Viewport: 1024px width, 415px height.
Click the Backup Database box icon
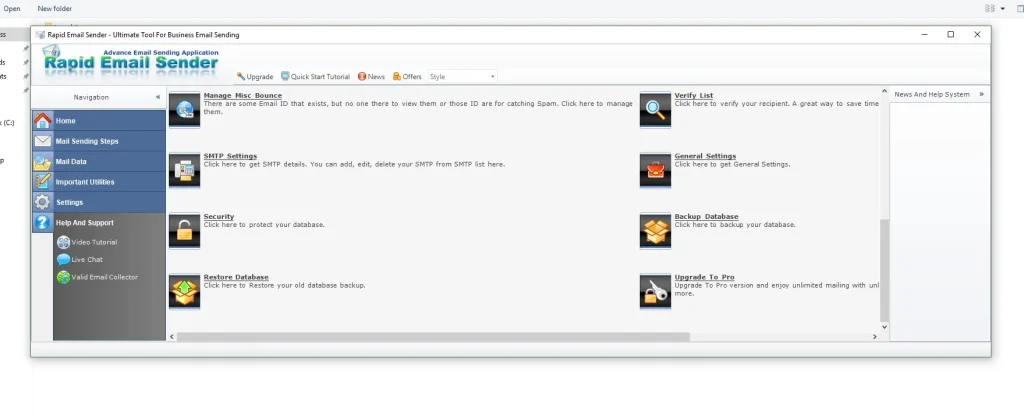click(x=655, y=230)
